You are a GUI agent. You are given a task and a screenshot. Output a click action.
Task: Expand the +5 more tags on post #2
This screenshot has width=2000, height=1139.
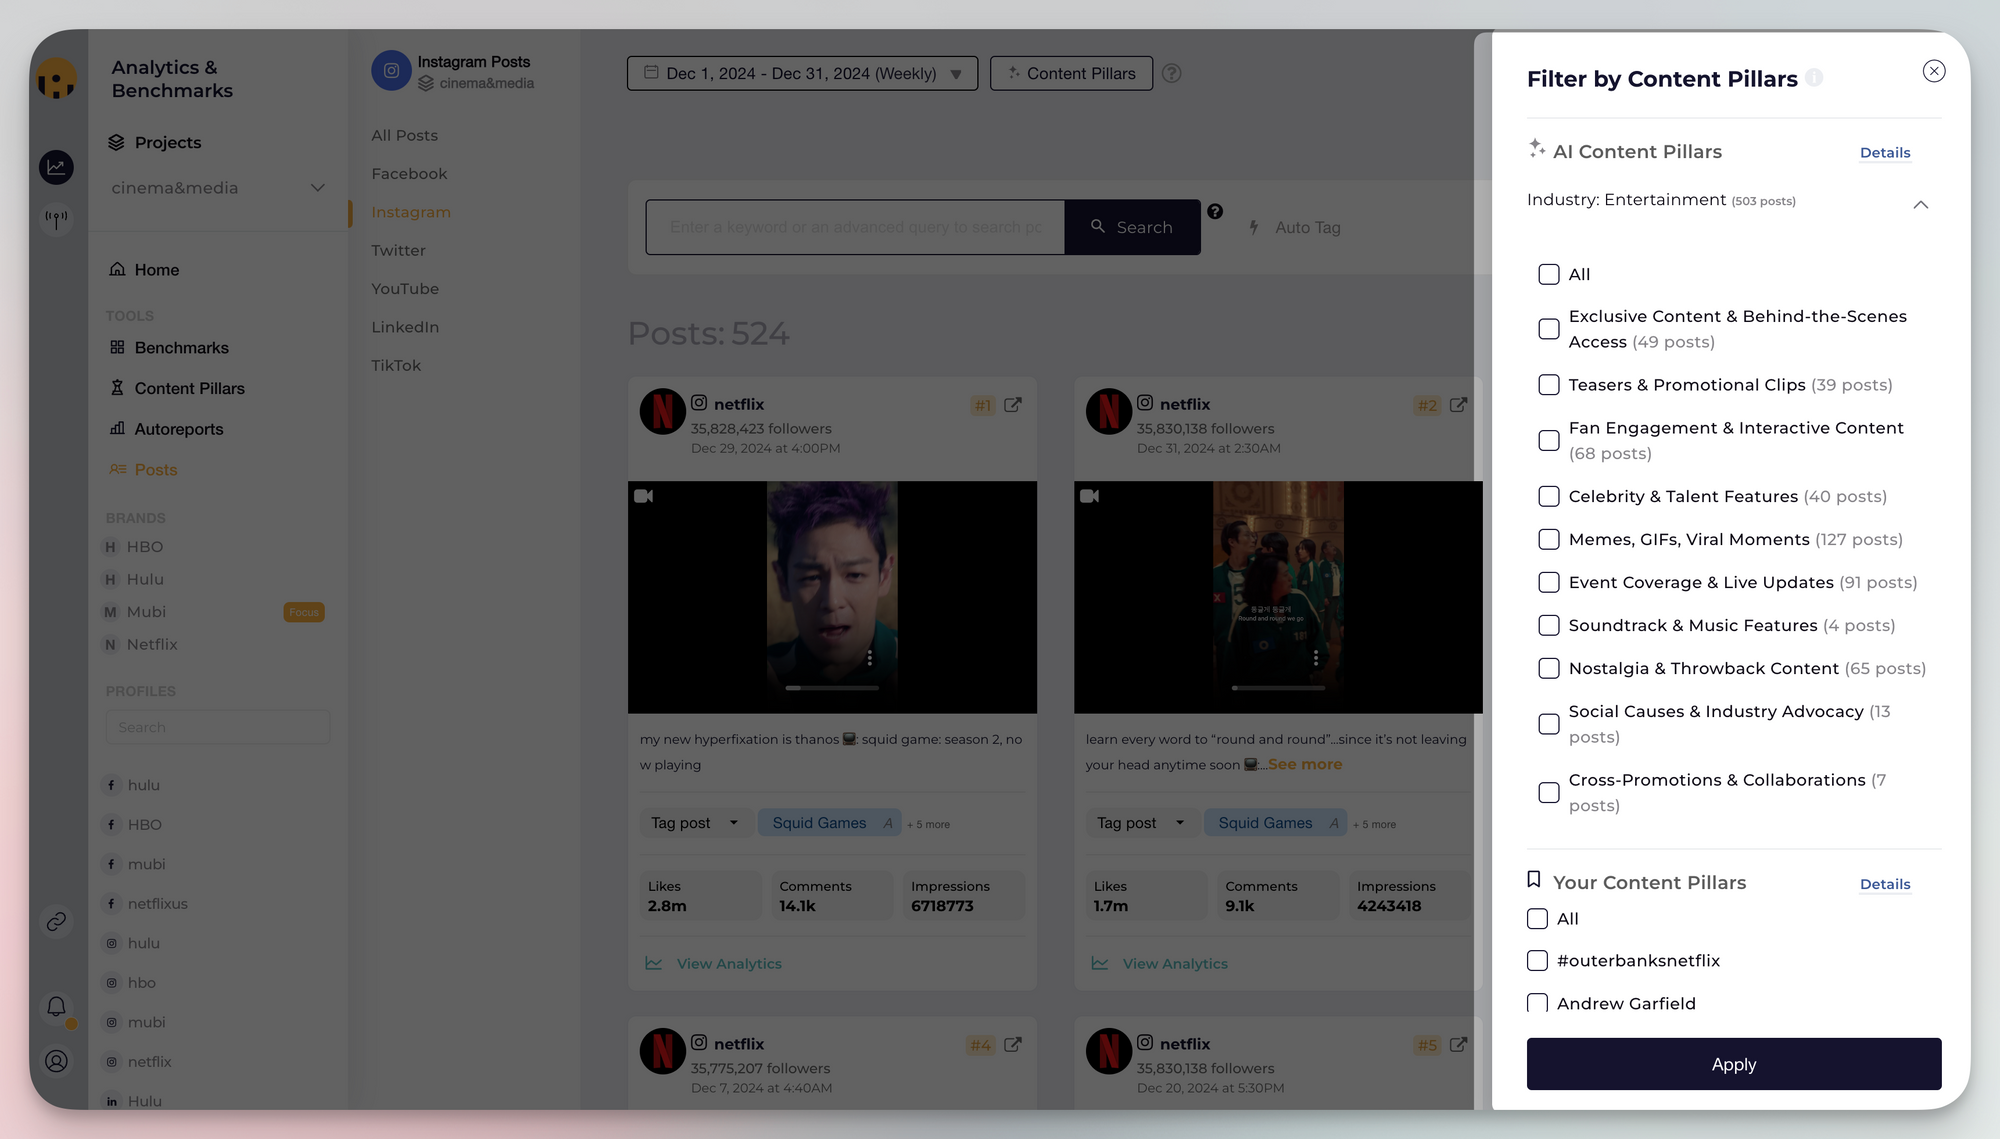(x=1374, y=825)
